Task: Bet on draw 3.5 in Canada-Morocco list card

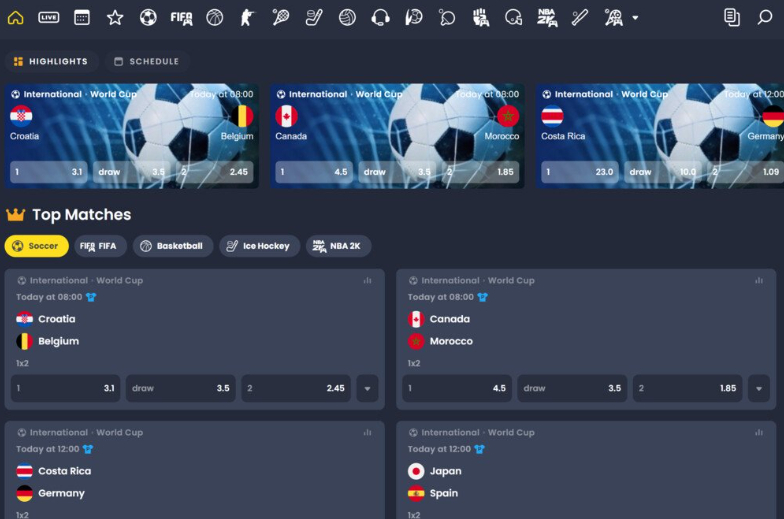Action: [572, 388]
